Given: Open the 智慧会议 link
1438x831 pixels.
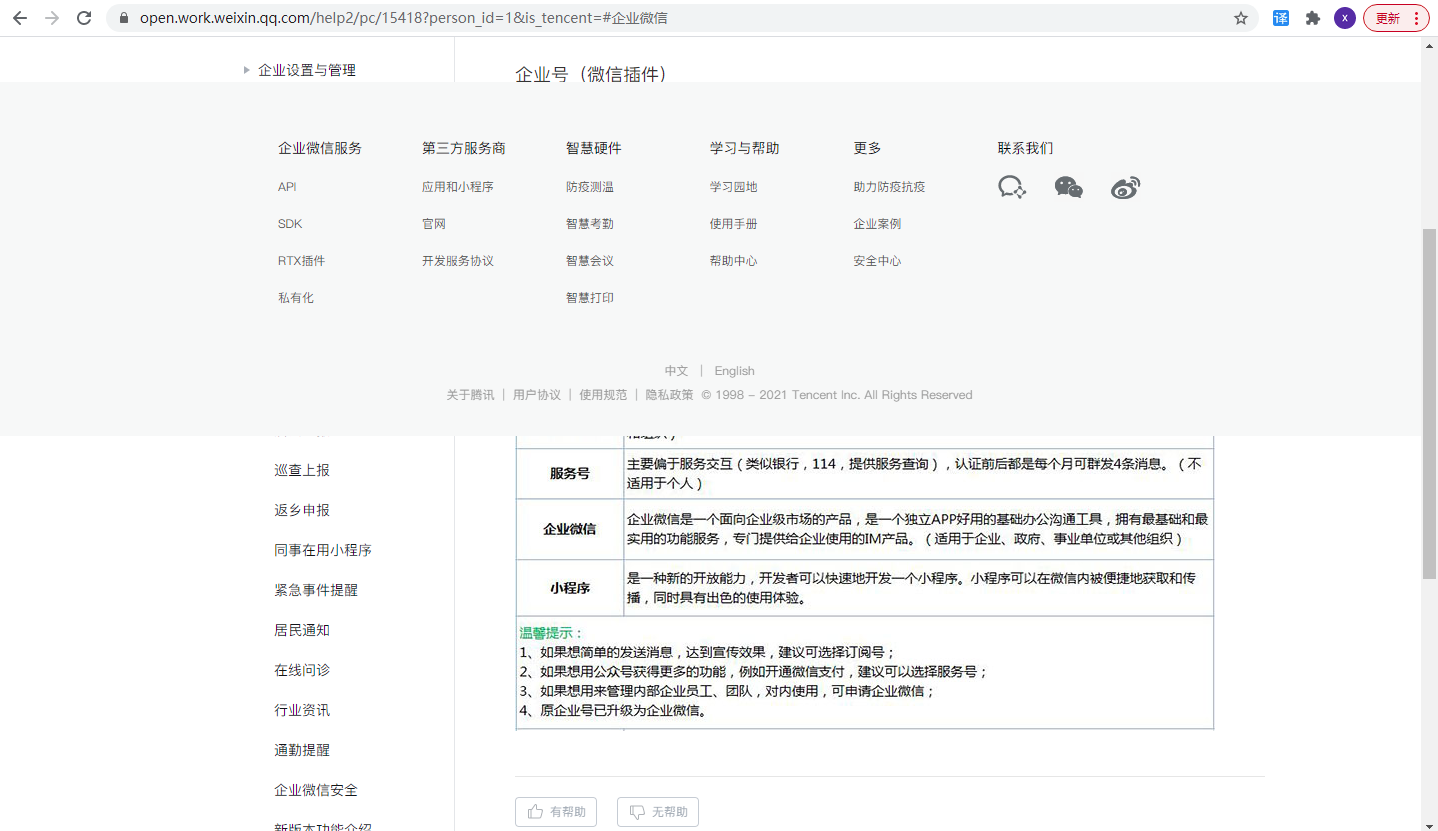Looking at the screenshot, I should point(590,261).
